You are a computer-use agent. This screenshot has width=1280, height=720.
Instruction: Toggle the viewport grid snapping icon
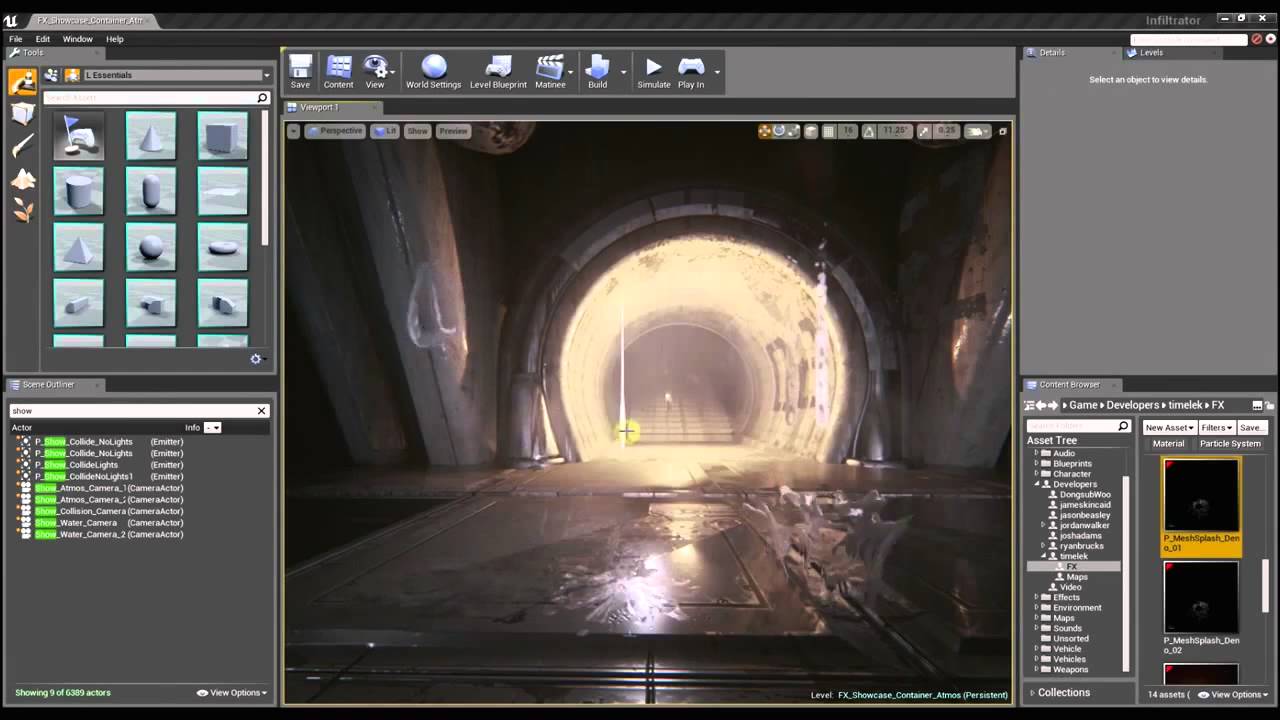(x=828, y=131)
